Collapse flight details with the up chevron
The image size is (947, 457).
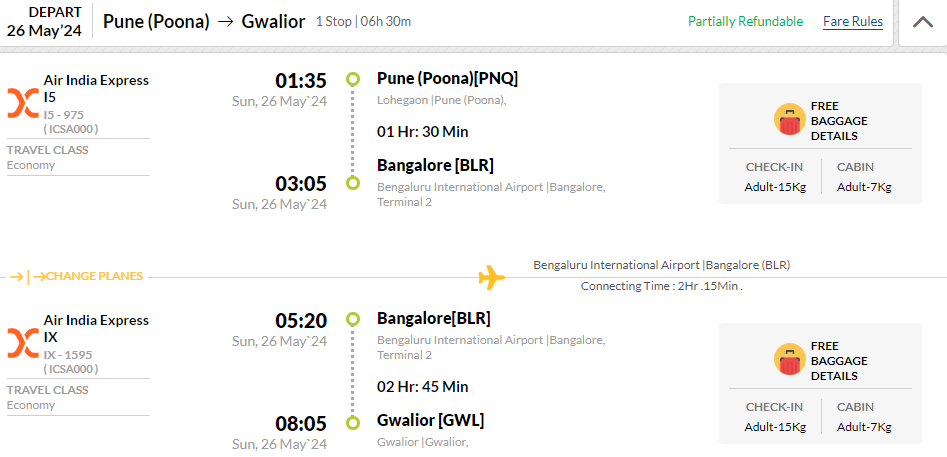pyautogui.click(x=922, y=22)
